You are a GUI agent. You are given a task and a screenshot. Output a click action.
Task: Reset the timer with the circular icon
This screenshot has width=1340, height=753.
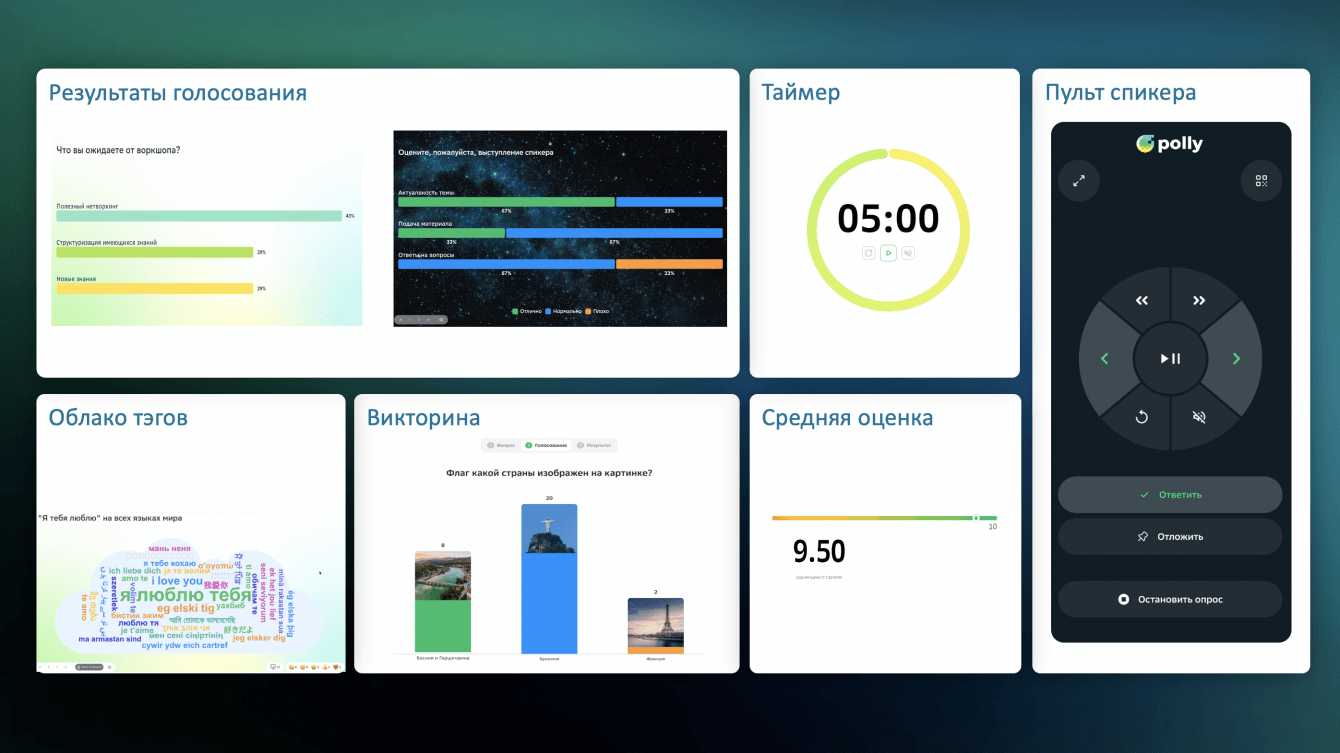[869, 254]
